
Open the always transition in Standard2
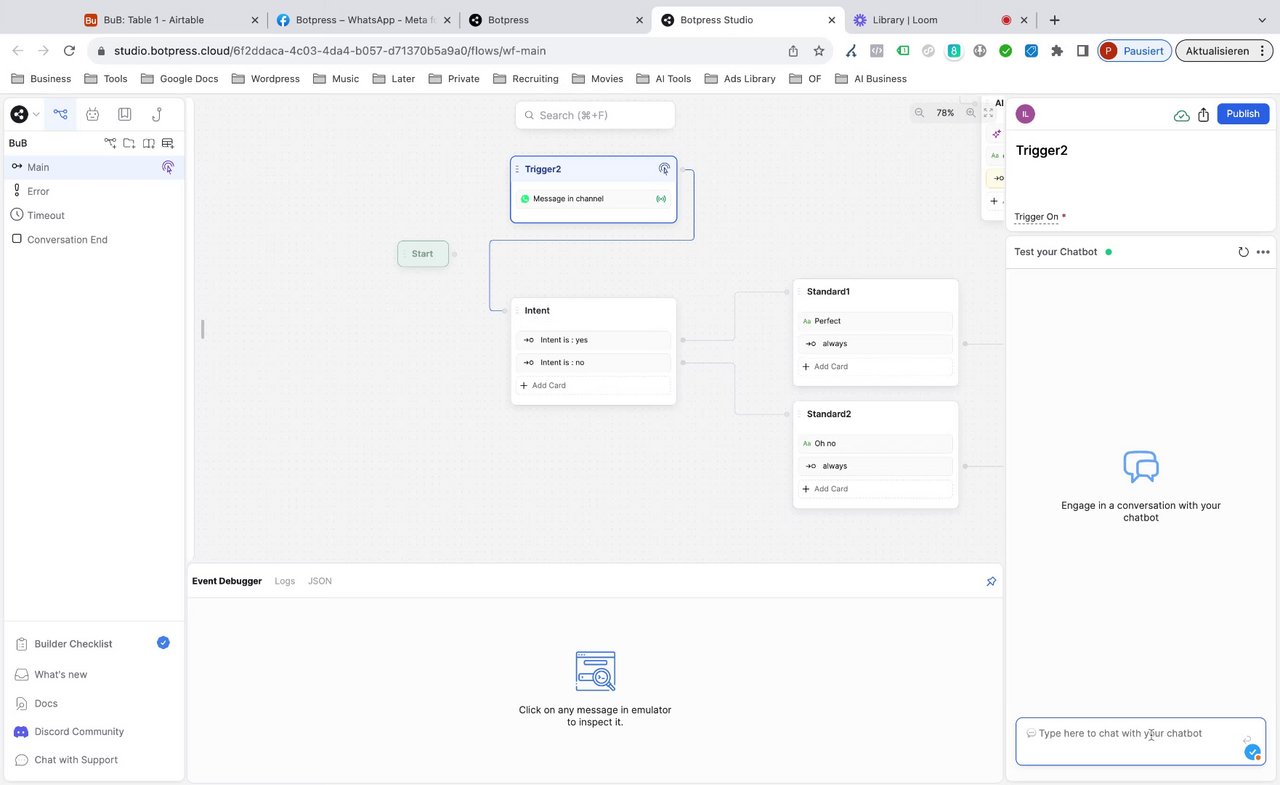875,466
